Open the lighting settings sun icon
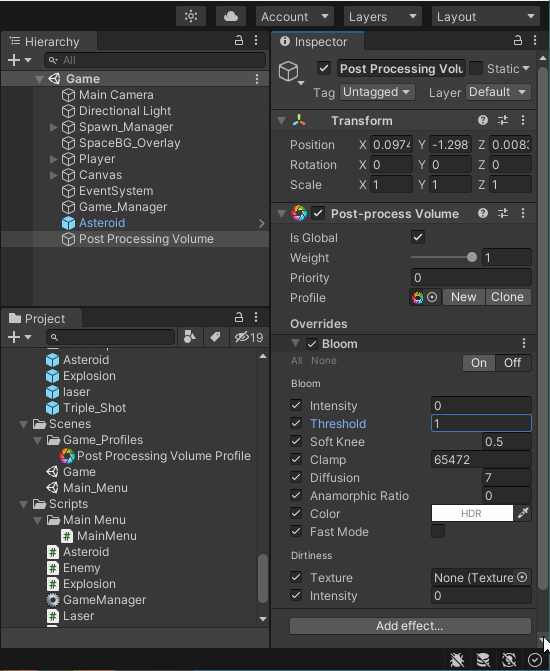 click(191, 17)
